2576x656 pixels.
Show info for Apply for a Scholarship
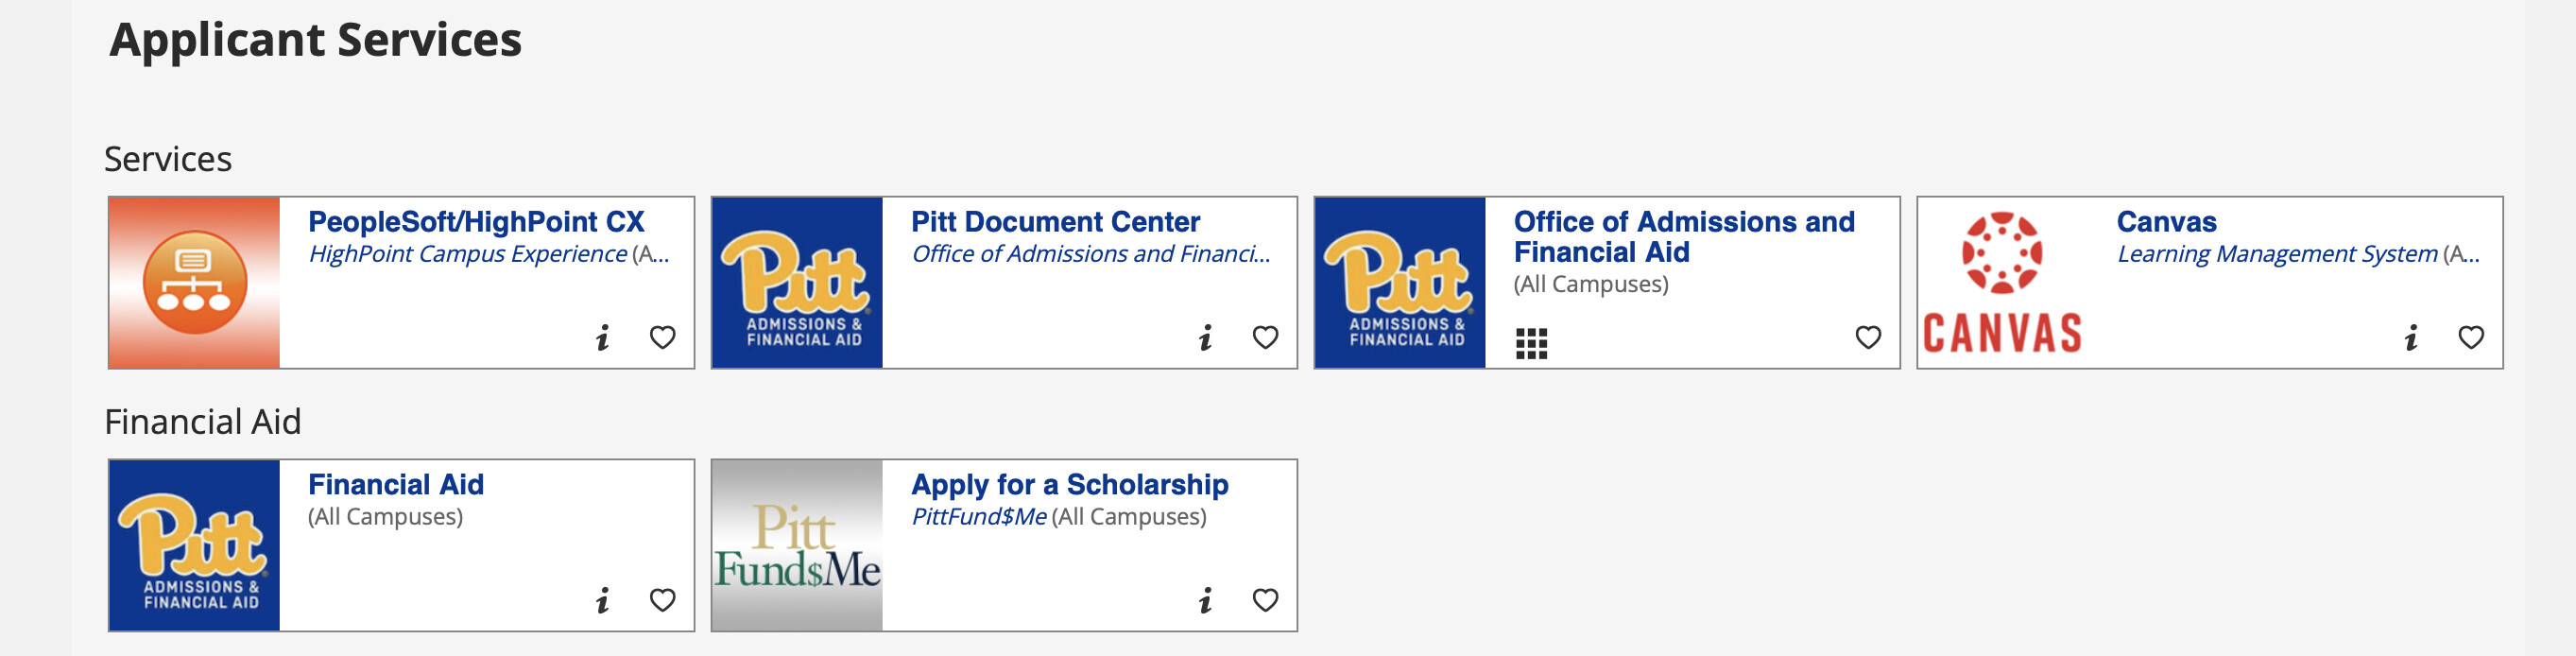pyautogui.click(x=1205, y=601)
